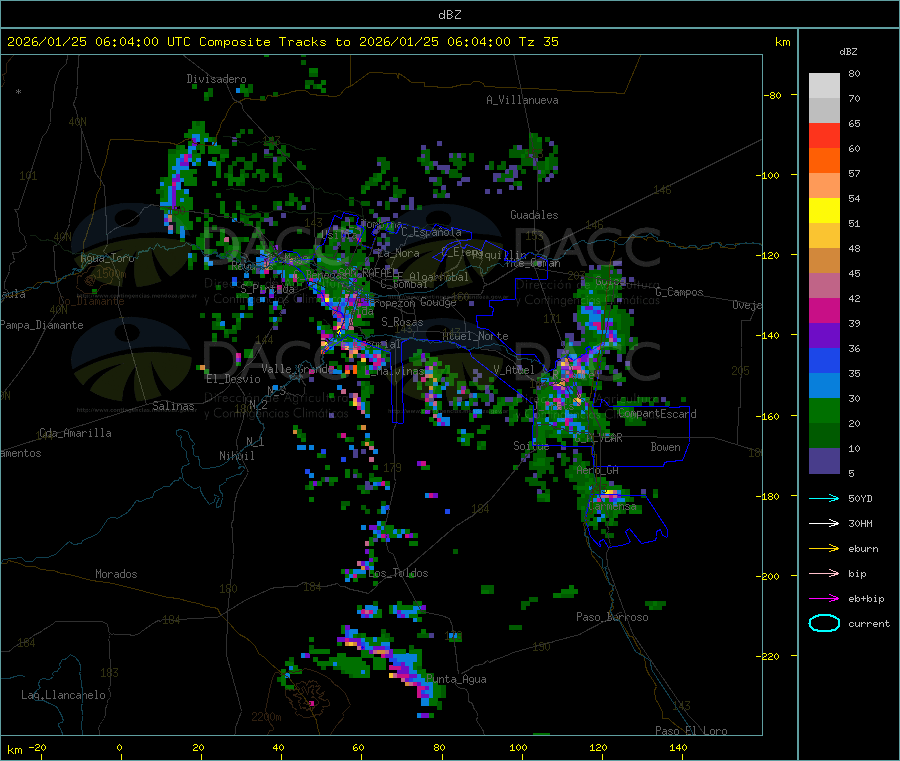This screenshot has width=900, height=761.
Task: Click the 'El_Desvio' map label
Action: click(233, 379)
